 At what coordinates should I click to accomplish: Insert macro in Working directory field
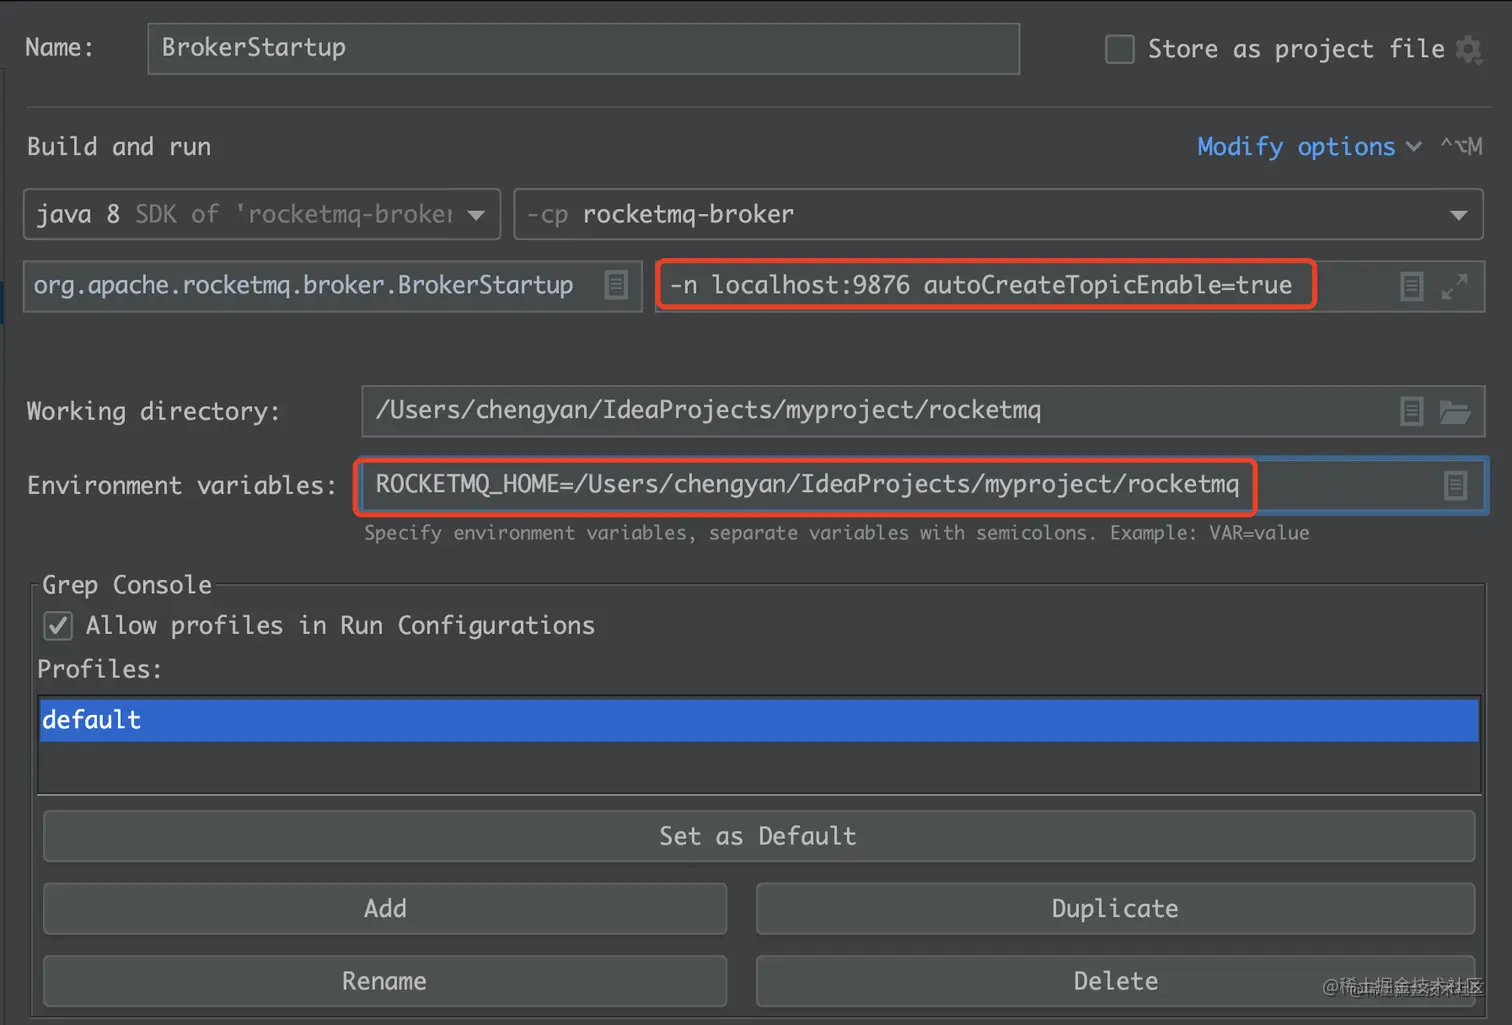point(1411,411)
